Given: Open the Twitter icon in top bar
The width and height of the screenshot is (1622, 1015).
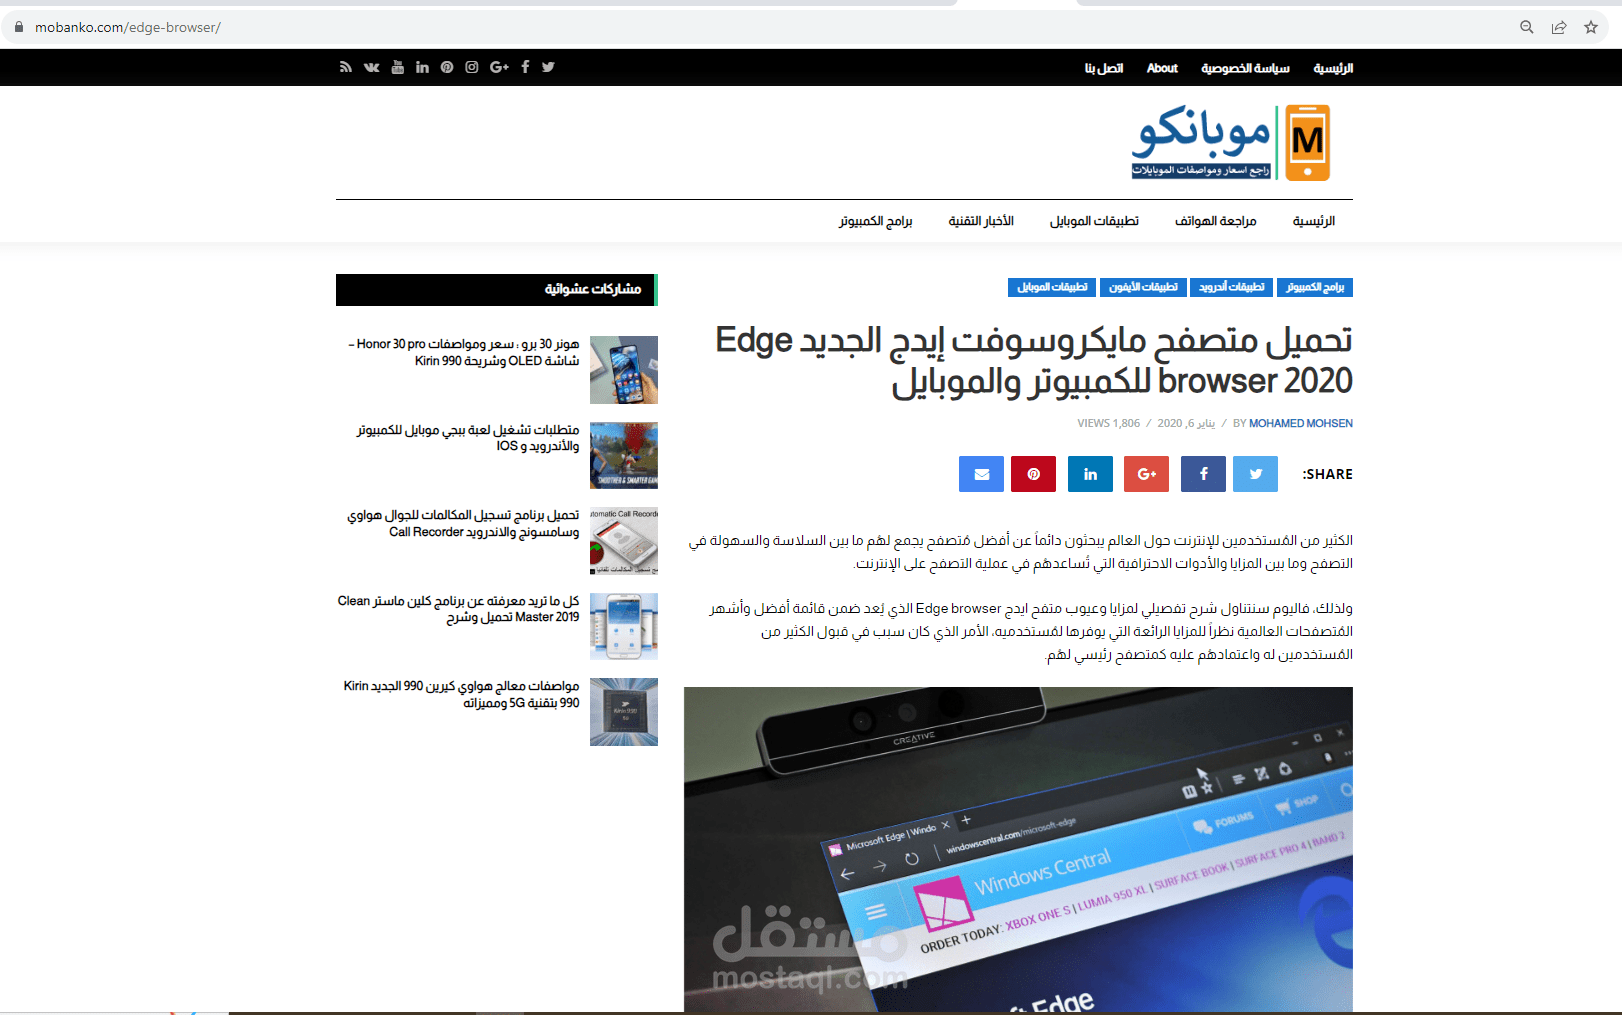Looking at the screenshot, I should coord(548,67).
